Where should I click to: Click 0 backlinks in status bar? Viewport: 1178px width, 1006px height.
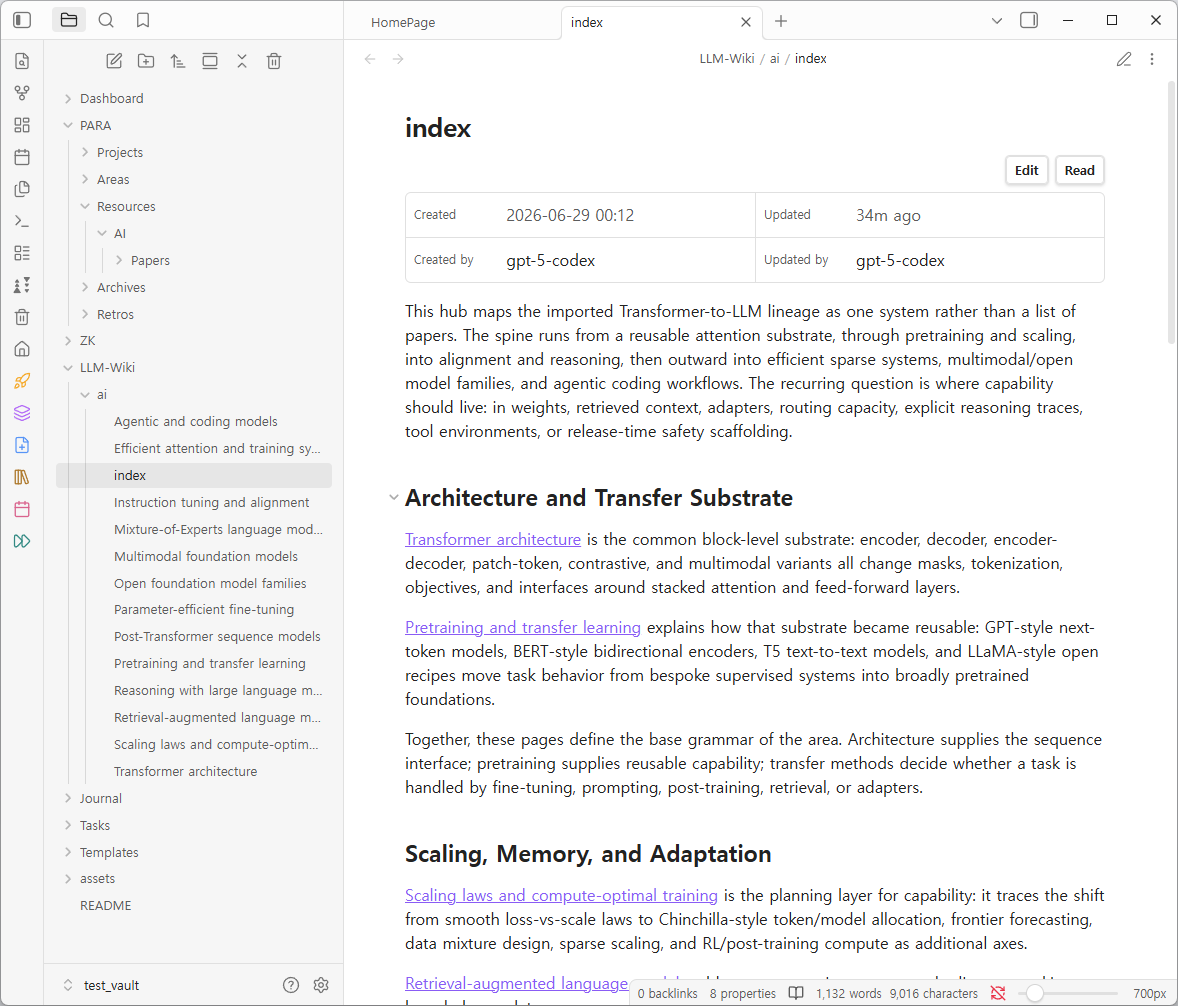pyautogui.click(x=667, y=993)
